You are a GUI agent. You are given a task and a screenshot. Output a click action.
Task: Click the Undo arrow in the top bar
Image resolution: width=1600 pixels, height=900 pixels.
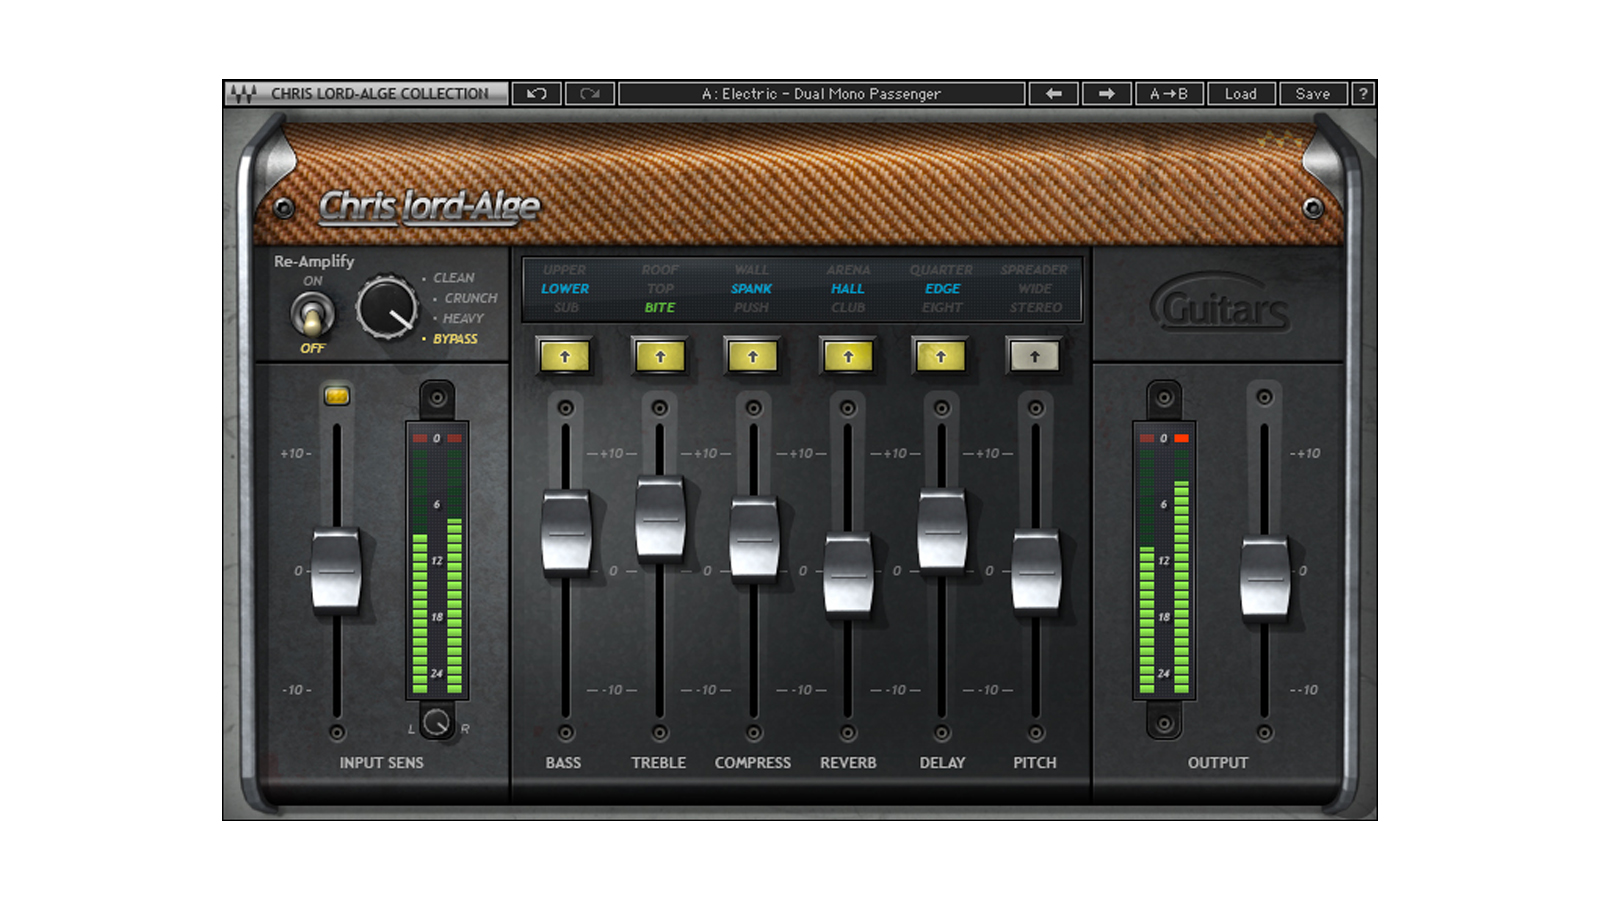[x=537, y=94]
